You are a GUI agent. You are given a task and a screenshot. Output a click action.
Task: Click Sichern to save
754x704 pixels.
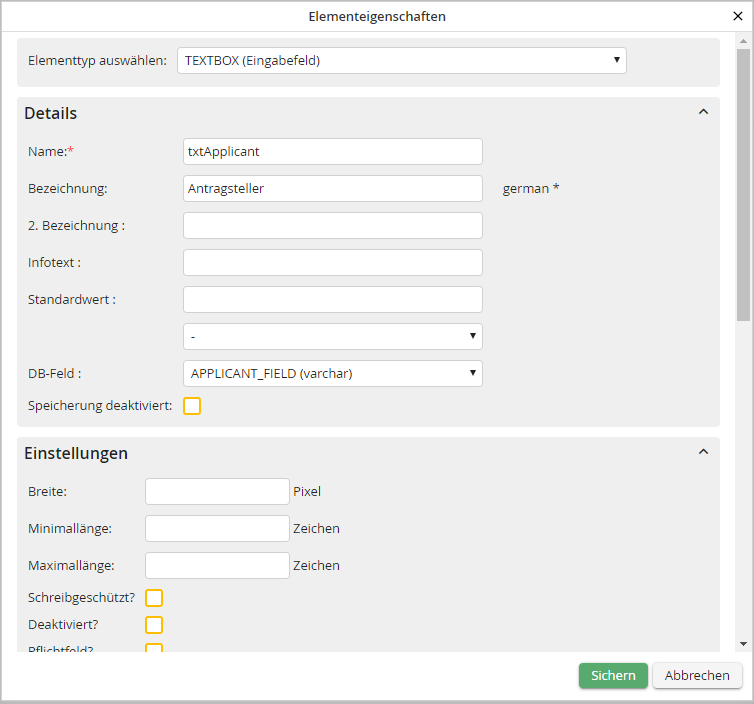coord(612,675)
